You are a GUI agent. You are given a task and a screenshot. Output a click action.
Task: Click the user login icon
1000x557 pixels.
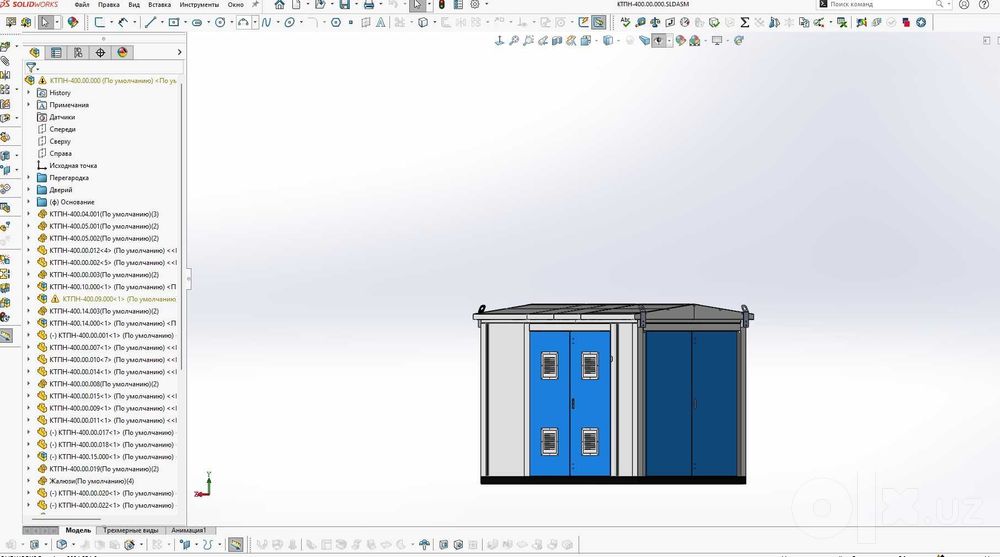(x=964, y=4)
